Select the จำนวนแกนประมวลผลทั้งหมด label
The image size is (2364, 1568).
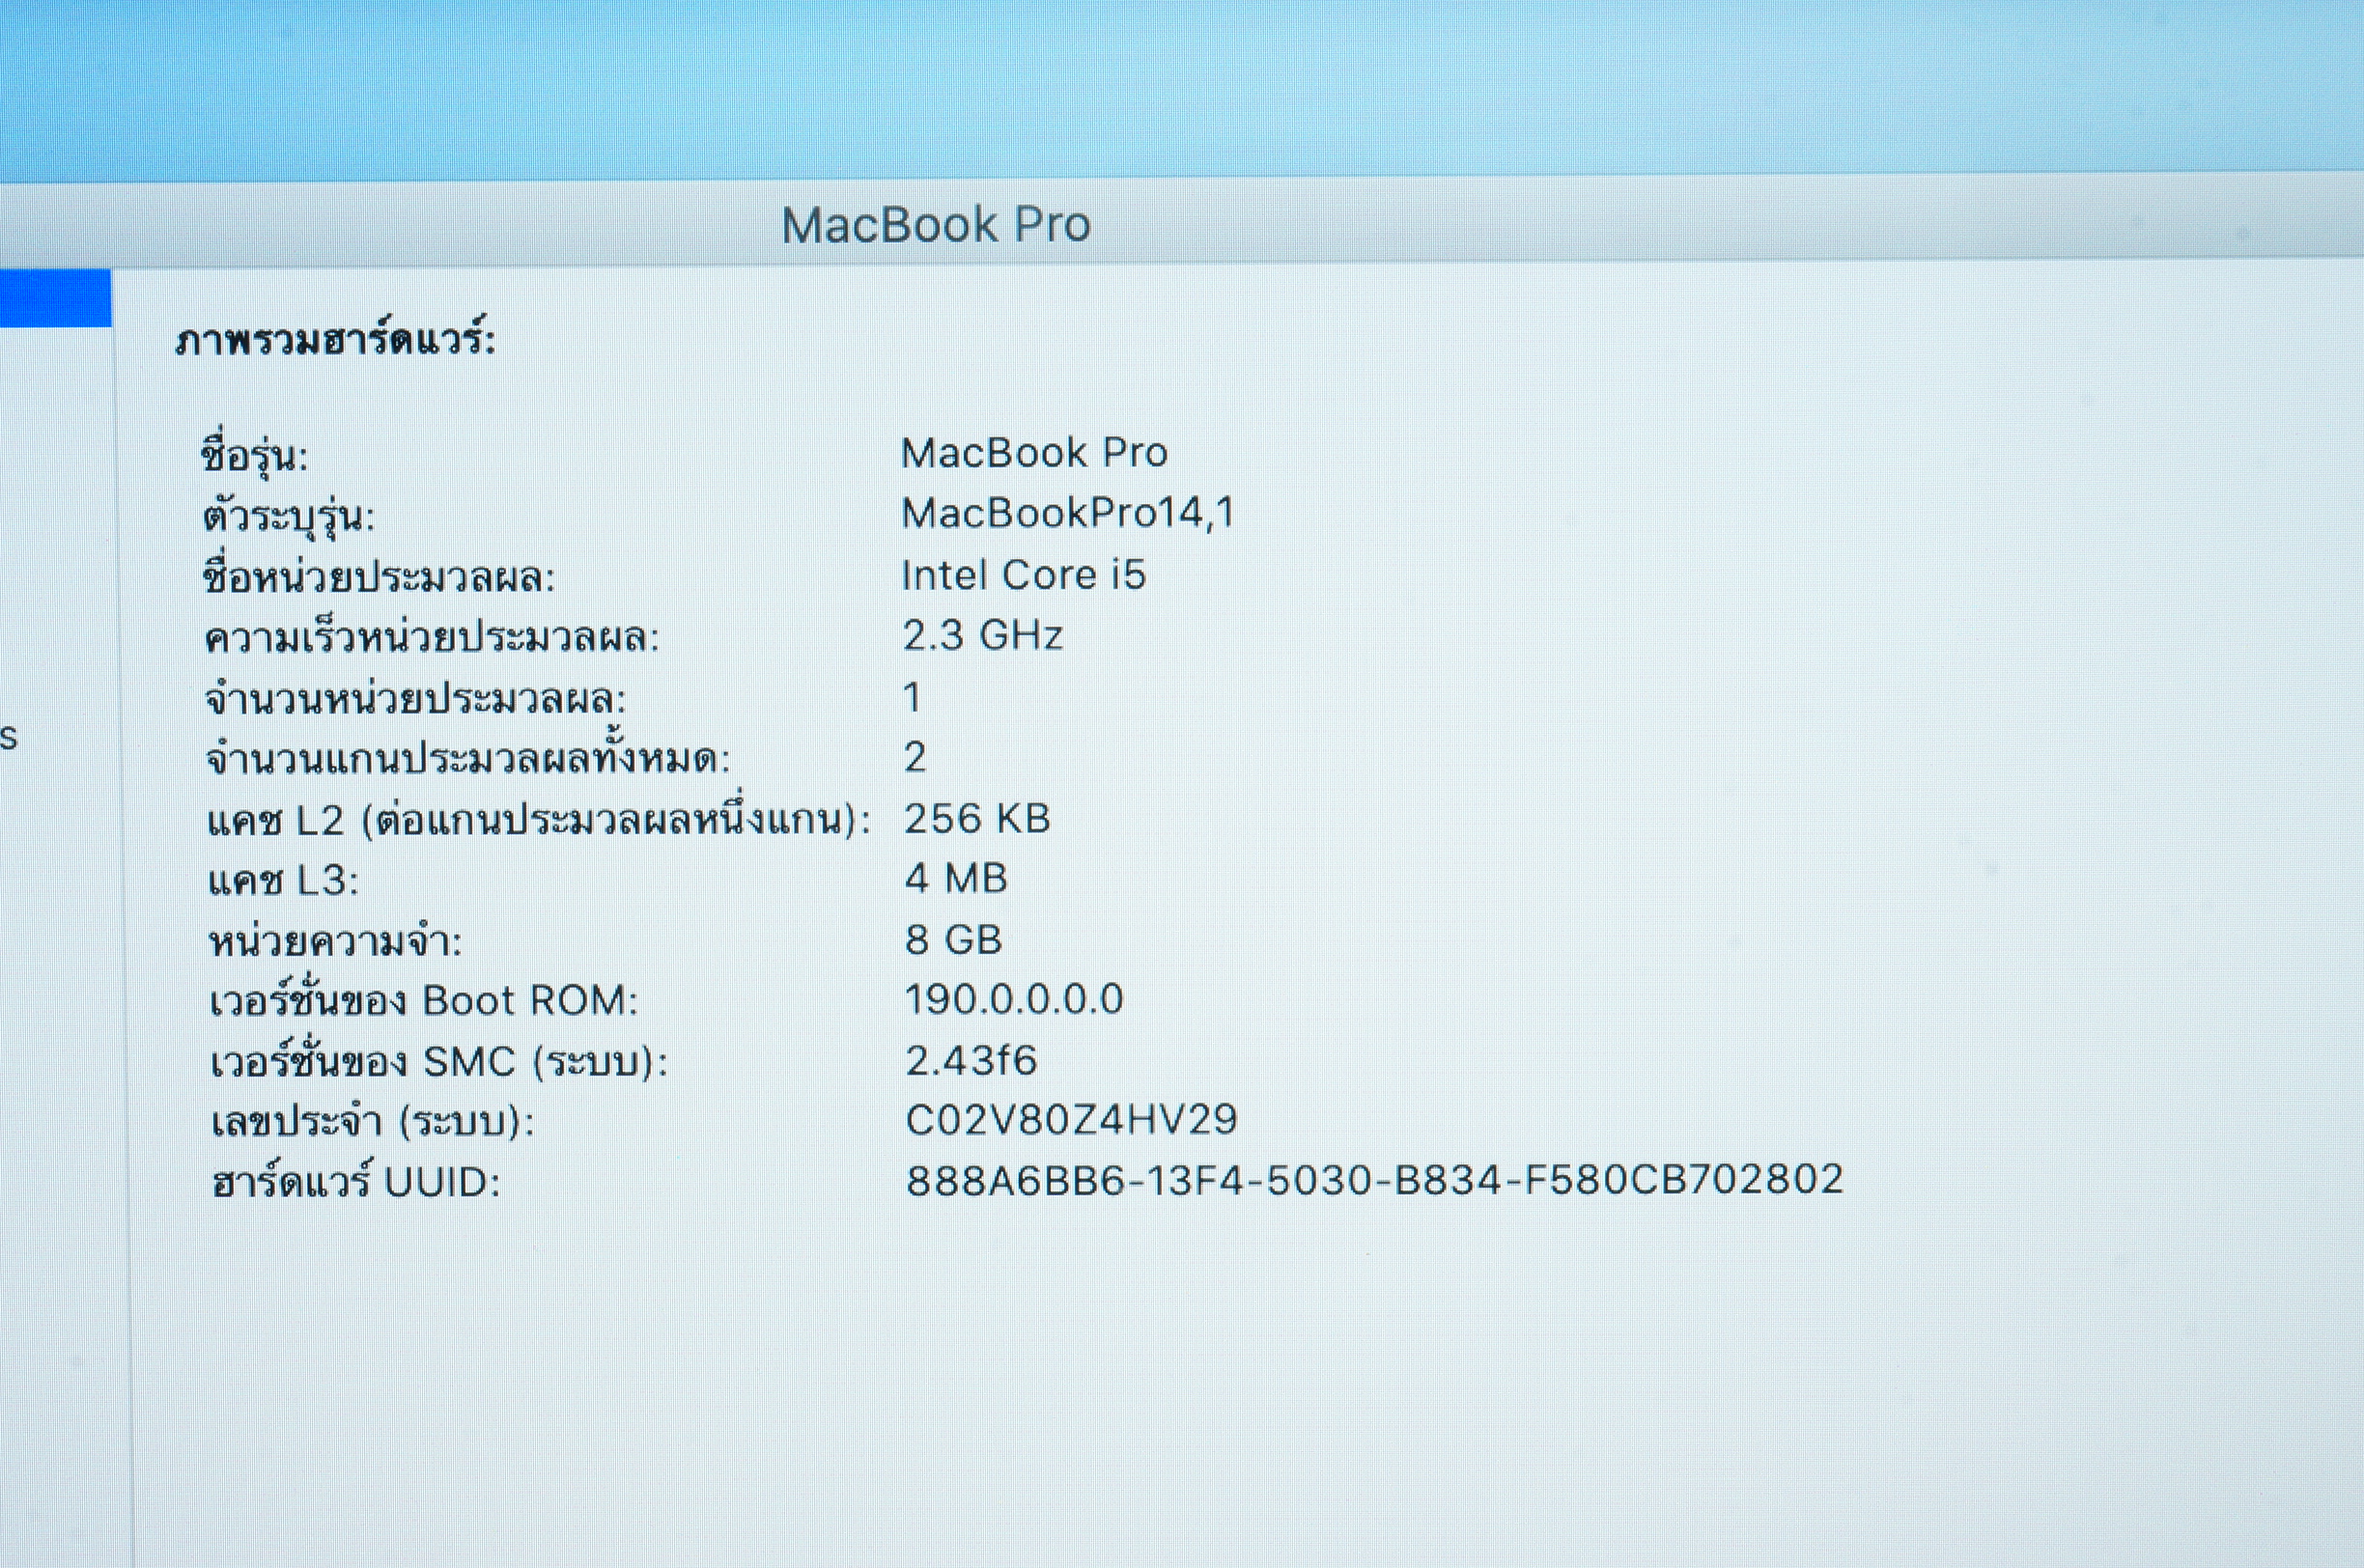click(468, 757)
